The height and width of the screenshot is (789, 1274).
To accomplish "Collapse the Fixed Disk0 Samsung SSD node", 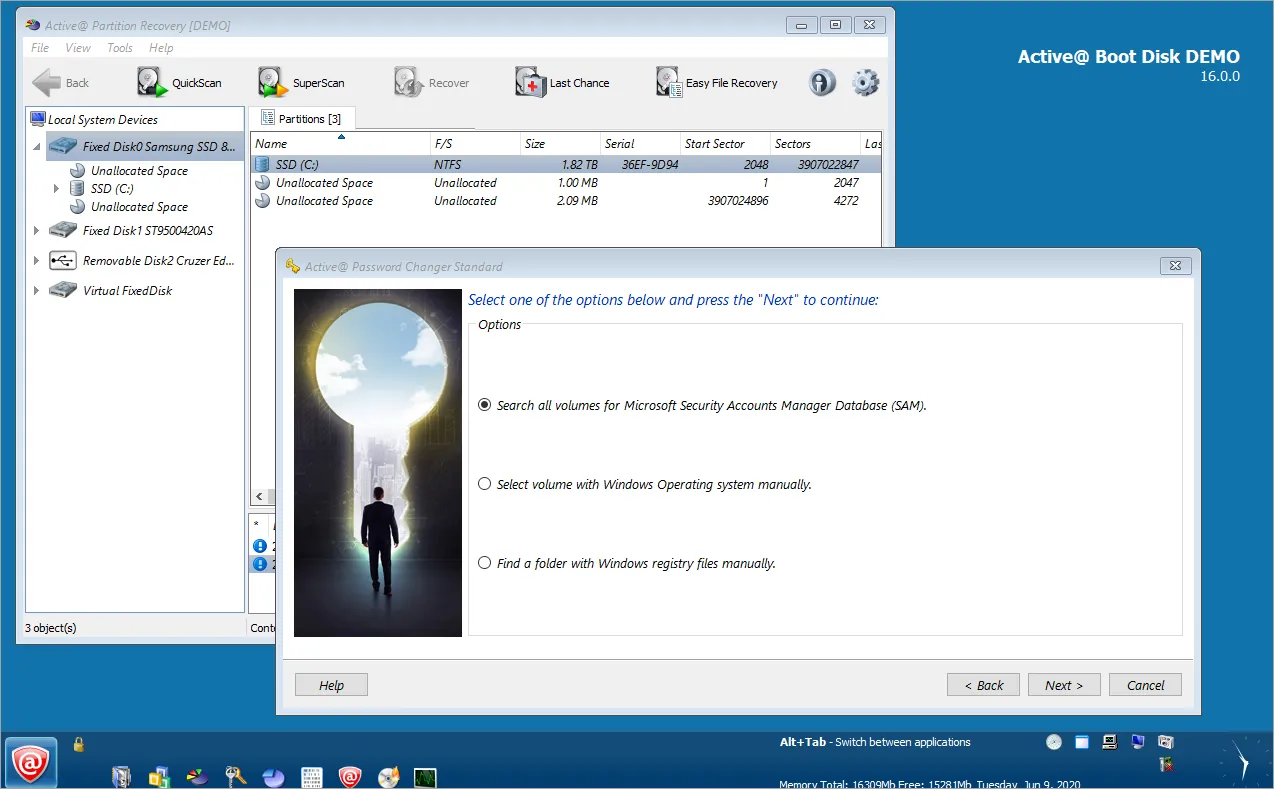I will pos(37,147).
